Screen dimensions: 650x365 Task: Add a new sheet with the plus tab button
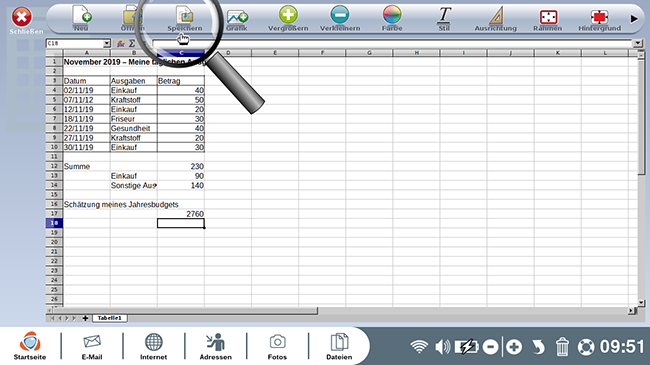pyautogui.click(x=85, y=318)
